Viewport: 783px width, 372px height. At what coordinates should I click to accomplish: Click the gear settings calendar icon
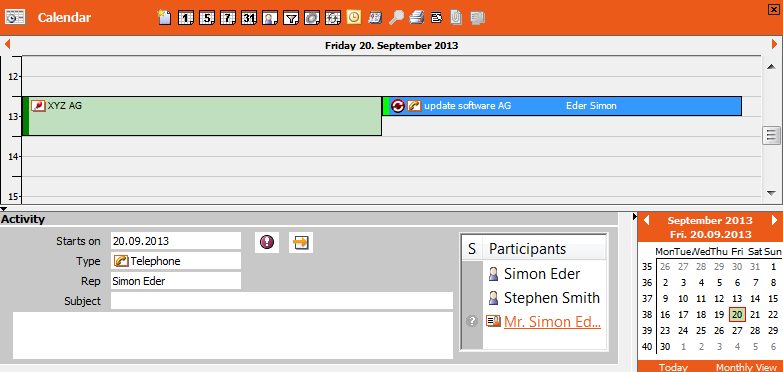[312, 18]
